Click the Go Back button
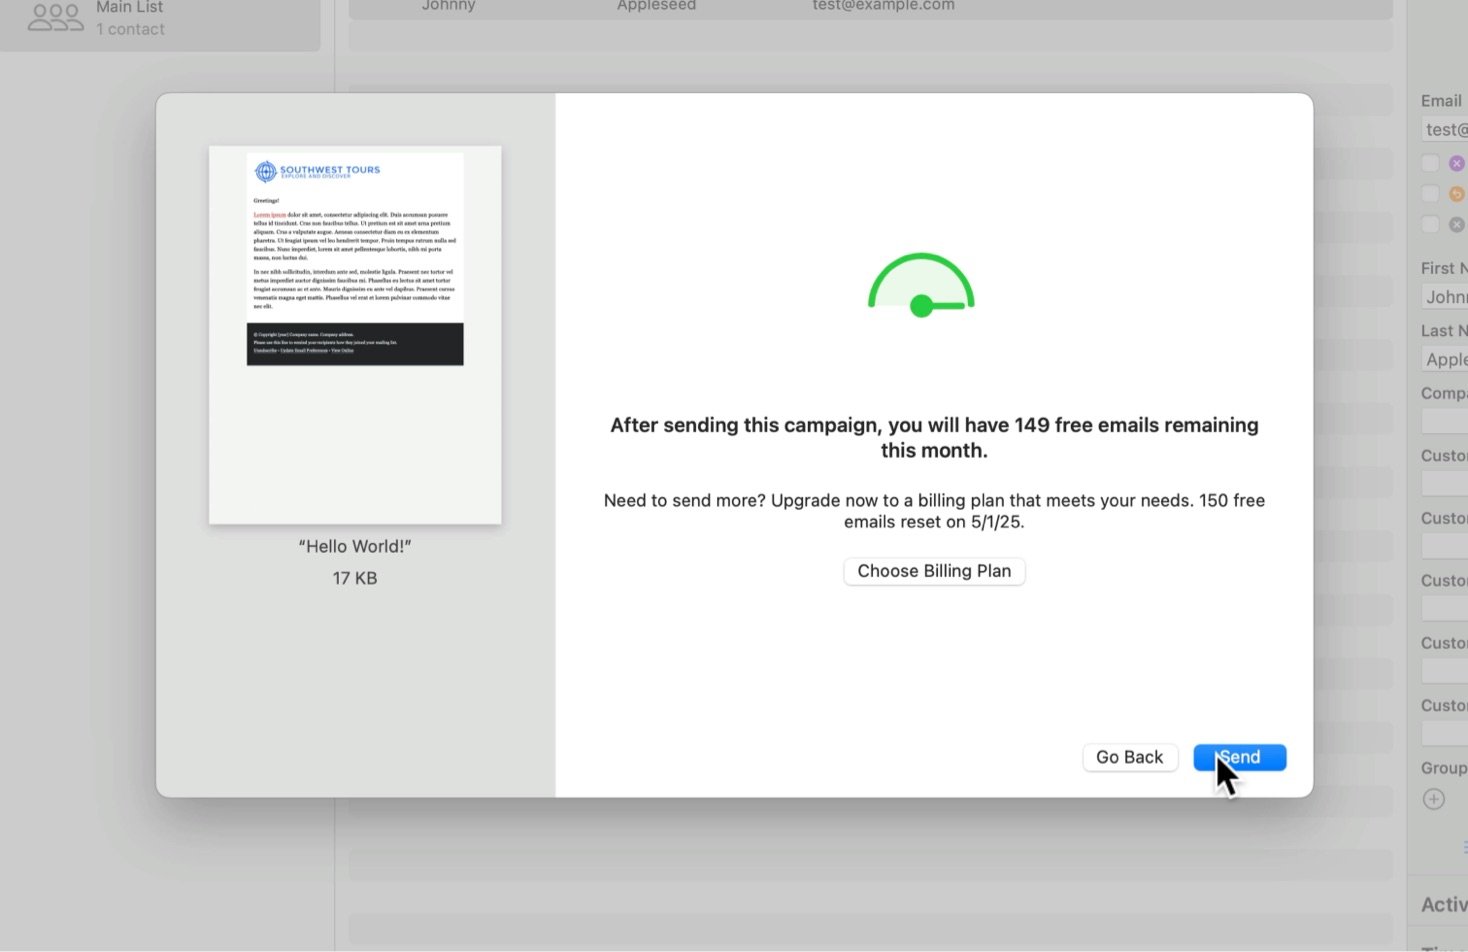1468x952 pixels. 1129,757
